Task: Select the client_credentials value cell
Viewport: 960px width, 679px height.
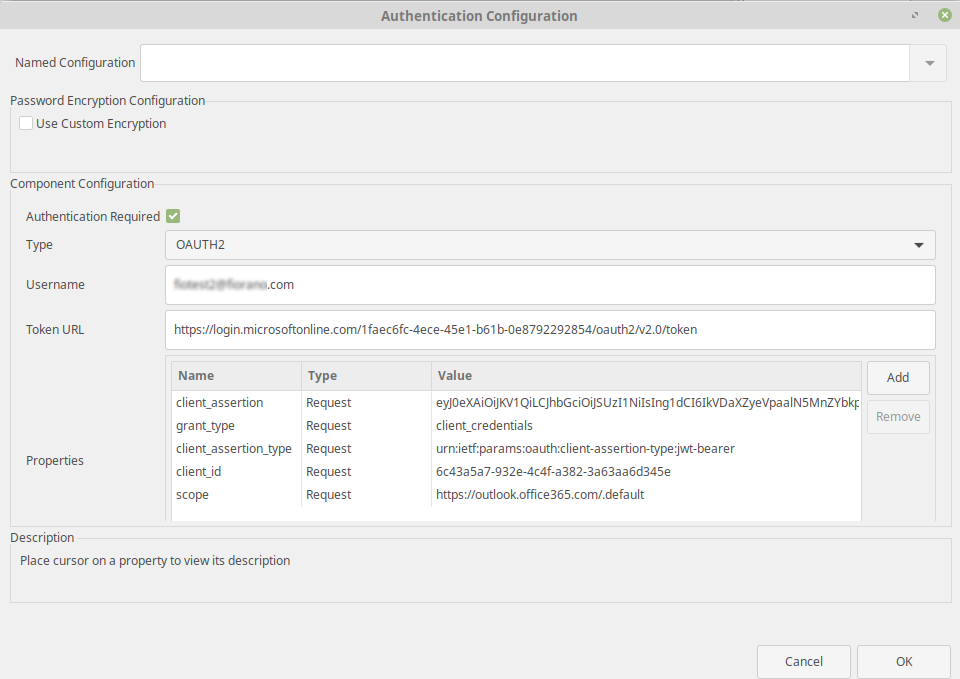Action: coord(484,426)
